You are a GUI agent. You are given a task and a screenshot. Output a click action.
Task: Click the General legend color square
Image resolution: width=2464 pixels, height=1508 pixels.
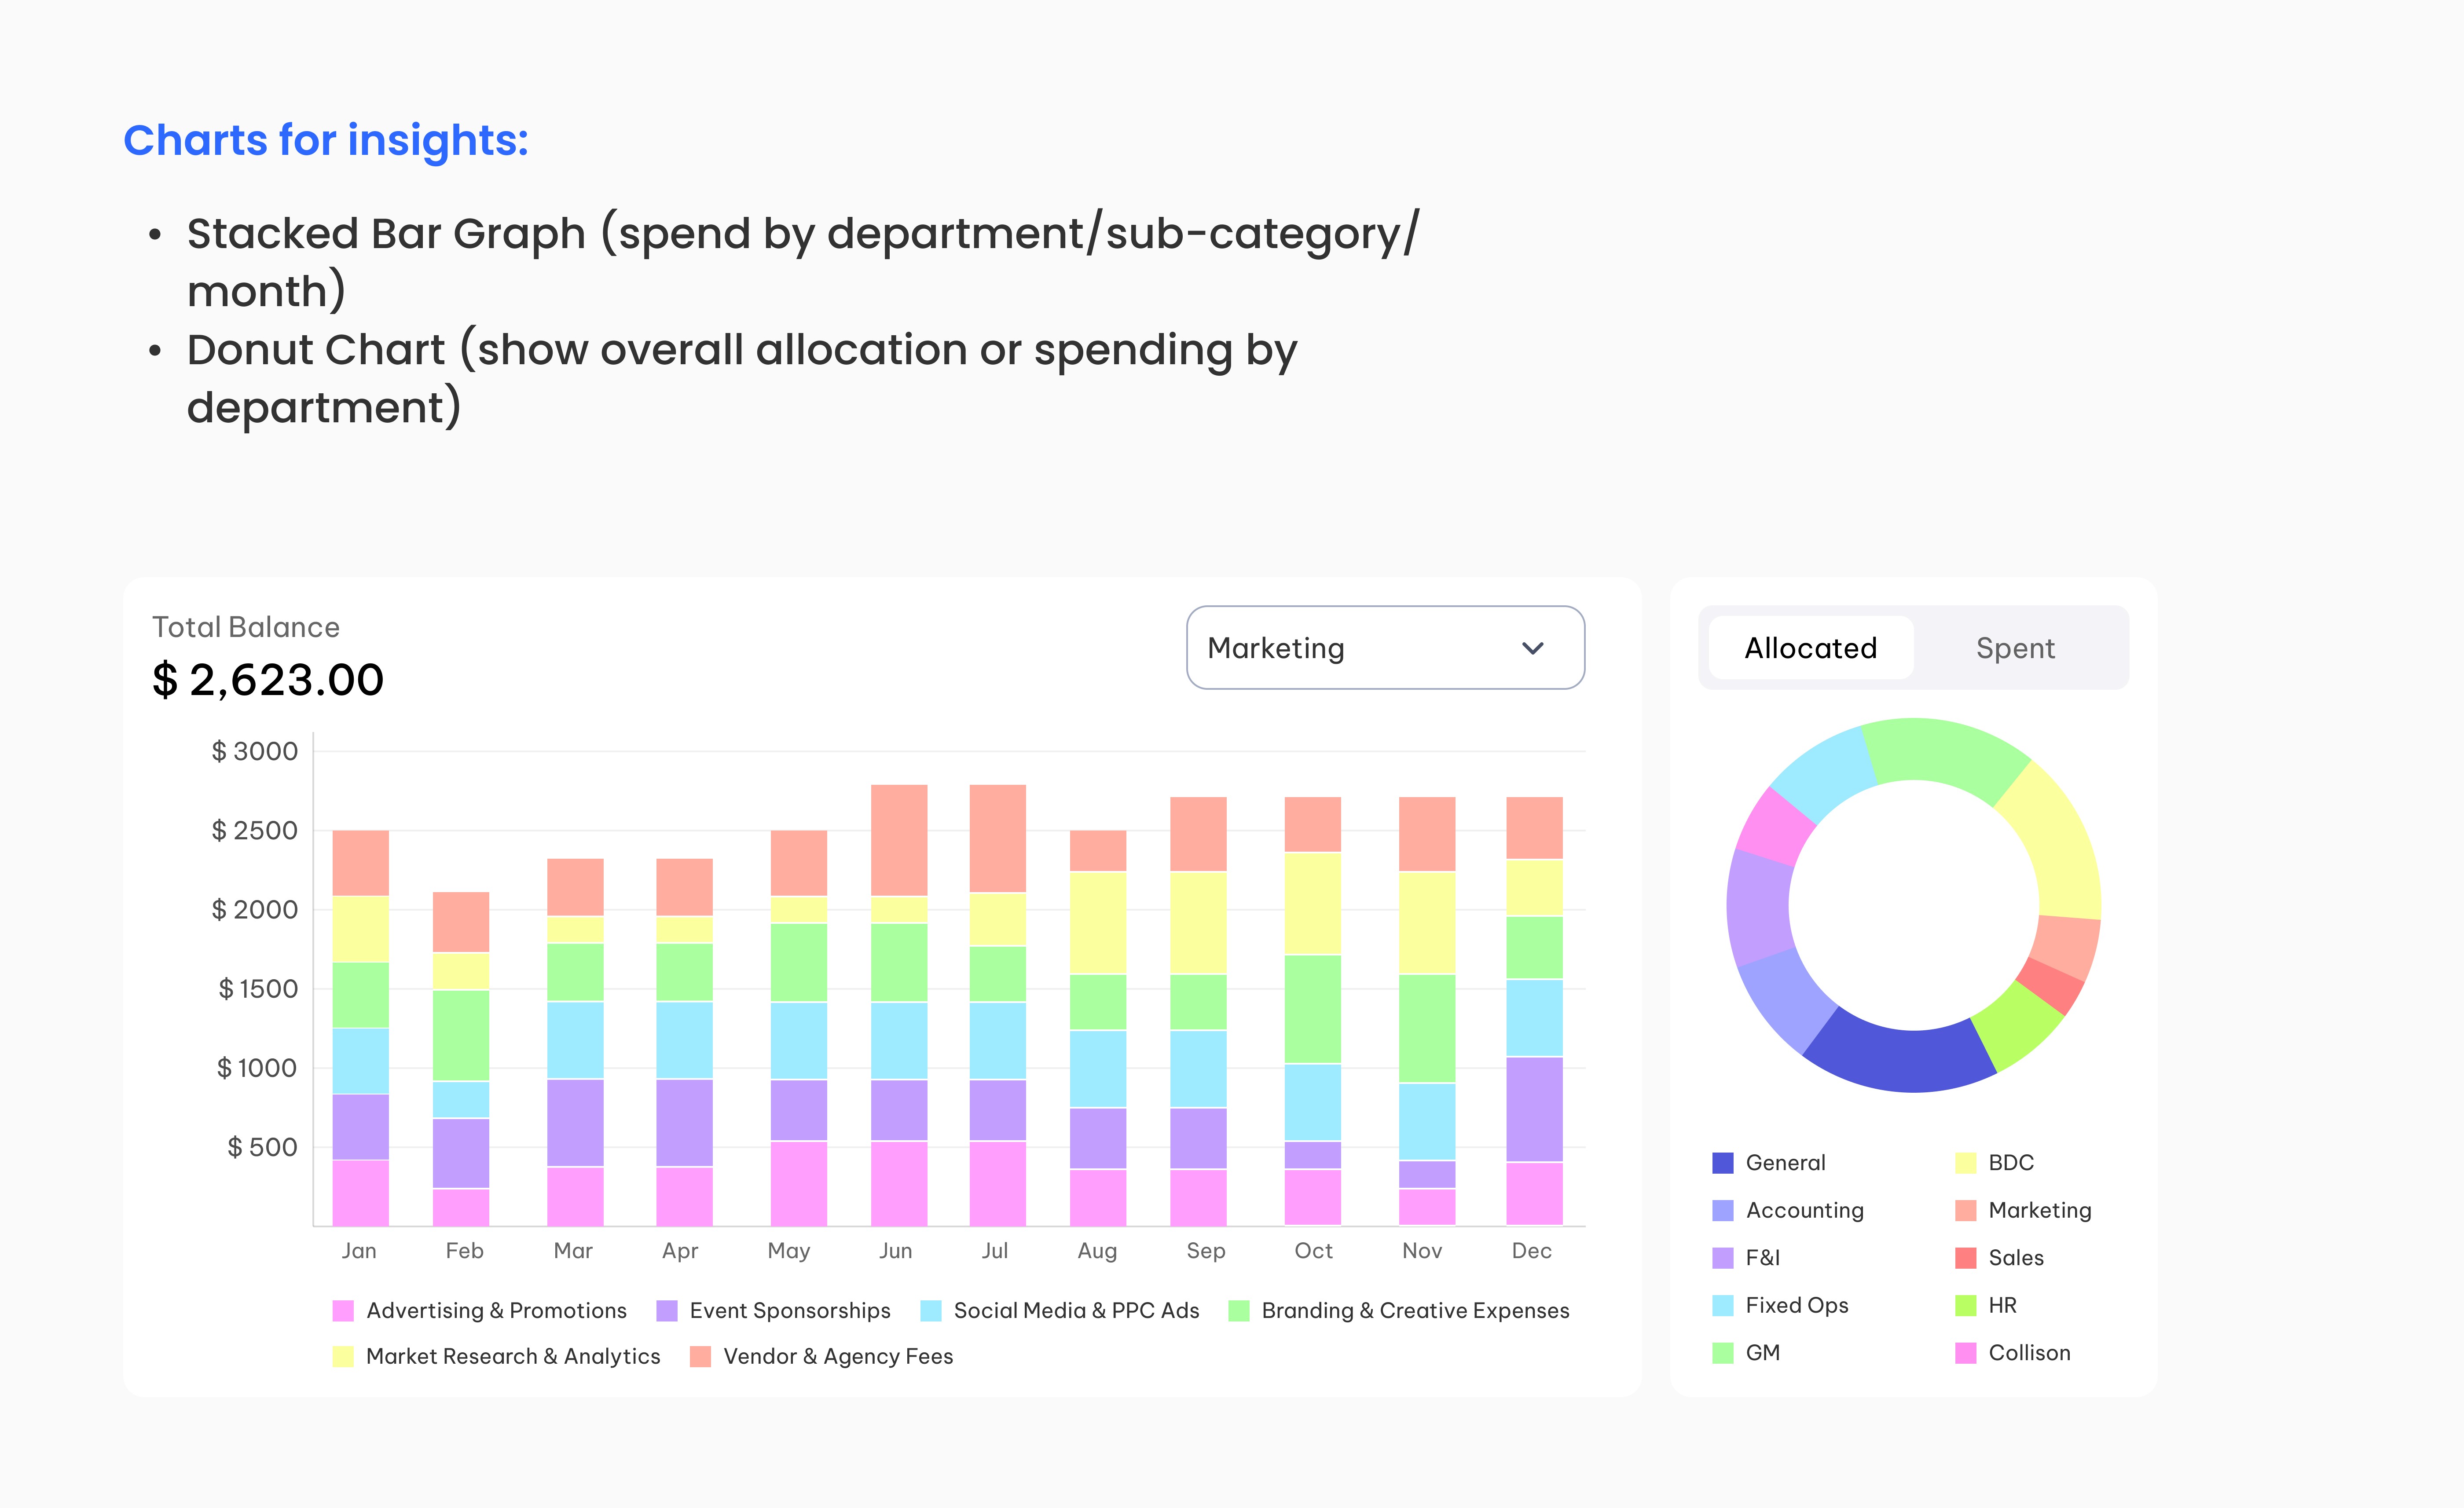pos(1722,1163)
